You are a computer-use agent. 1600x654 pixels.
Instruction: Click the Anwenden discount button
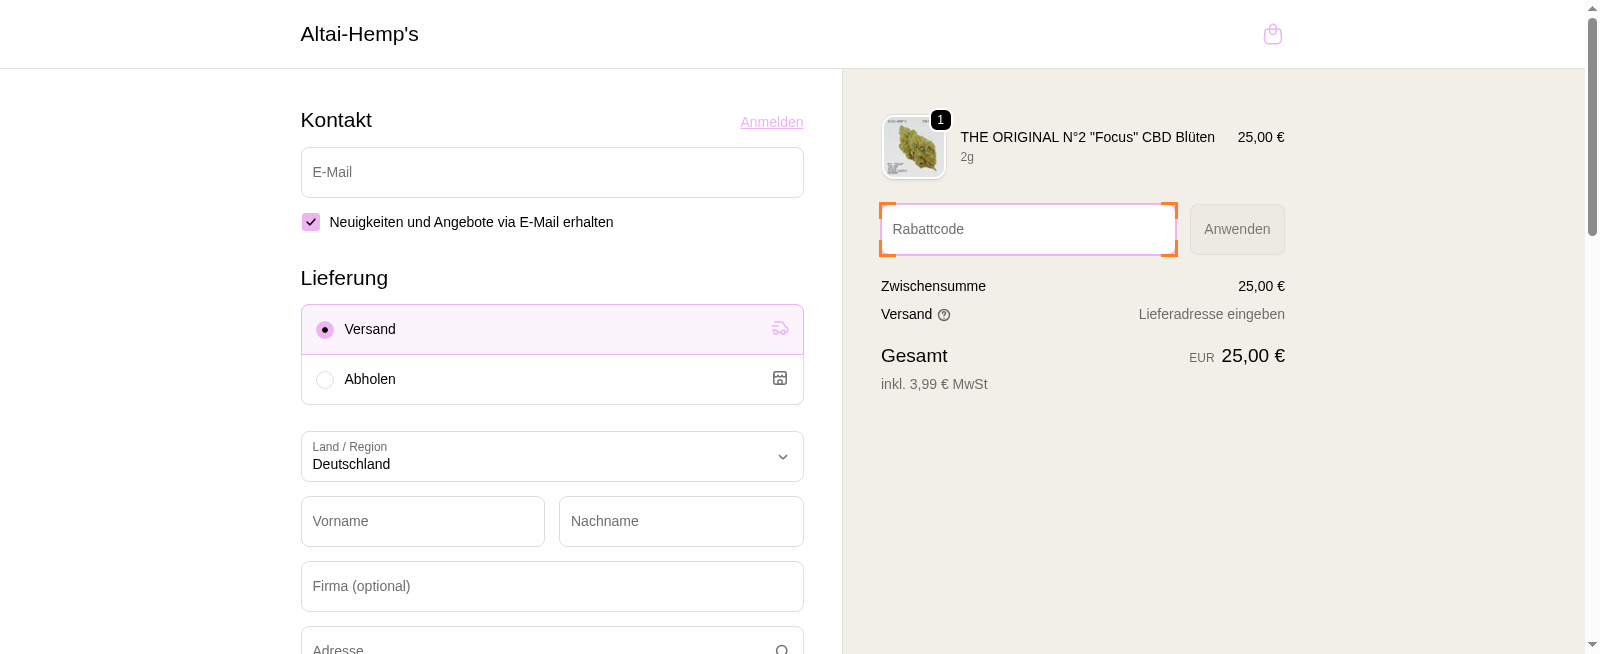click(x=1237, y=229)
